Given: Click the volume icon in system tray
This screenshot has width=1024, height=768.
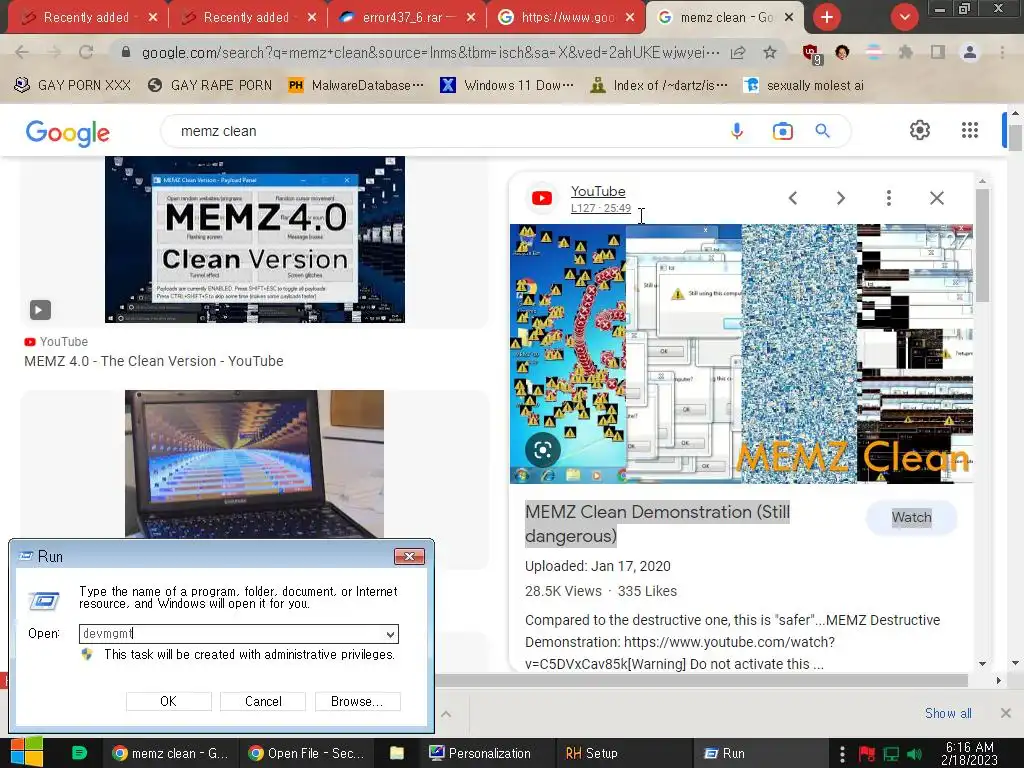Looking at the screenshot, I should tap(914, 754).
